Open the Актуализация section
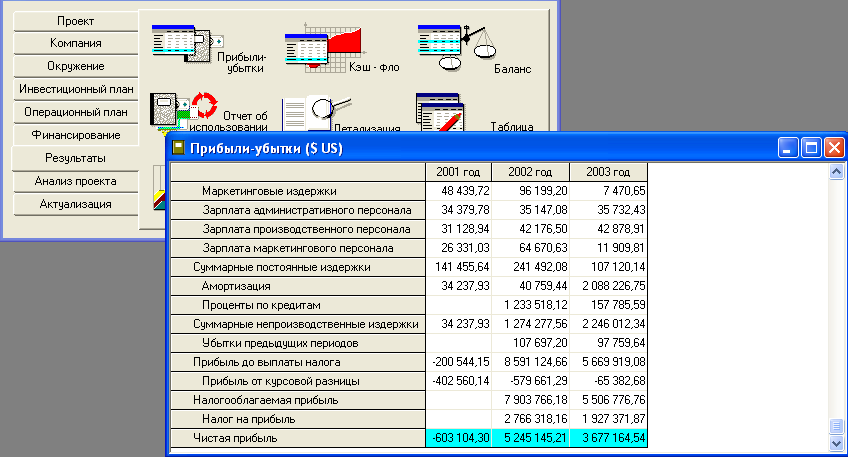The width and height of the screenshot is (848, 457). [75, 204]
